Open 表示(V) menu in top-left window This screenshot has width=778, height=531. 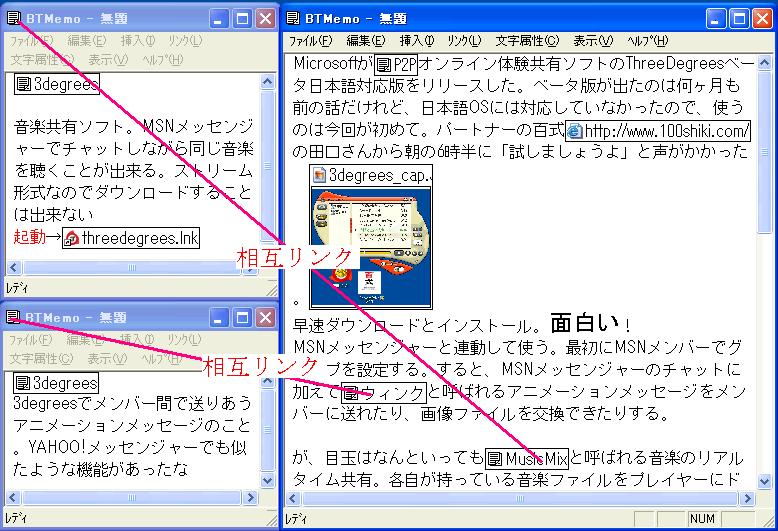[x=108, y=60]
